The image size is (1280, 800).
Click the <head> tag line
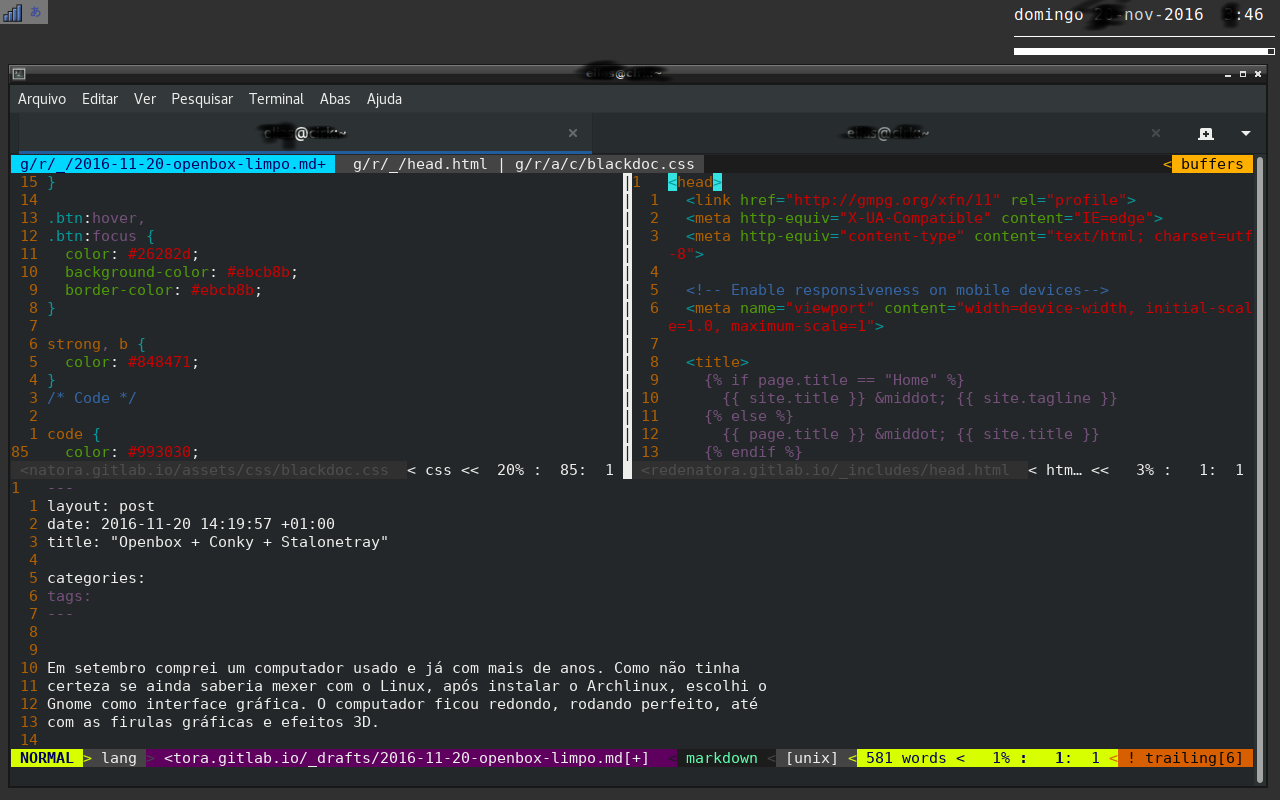click(695, 182)
